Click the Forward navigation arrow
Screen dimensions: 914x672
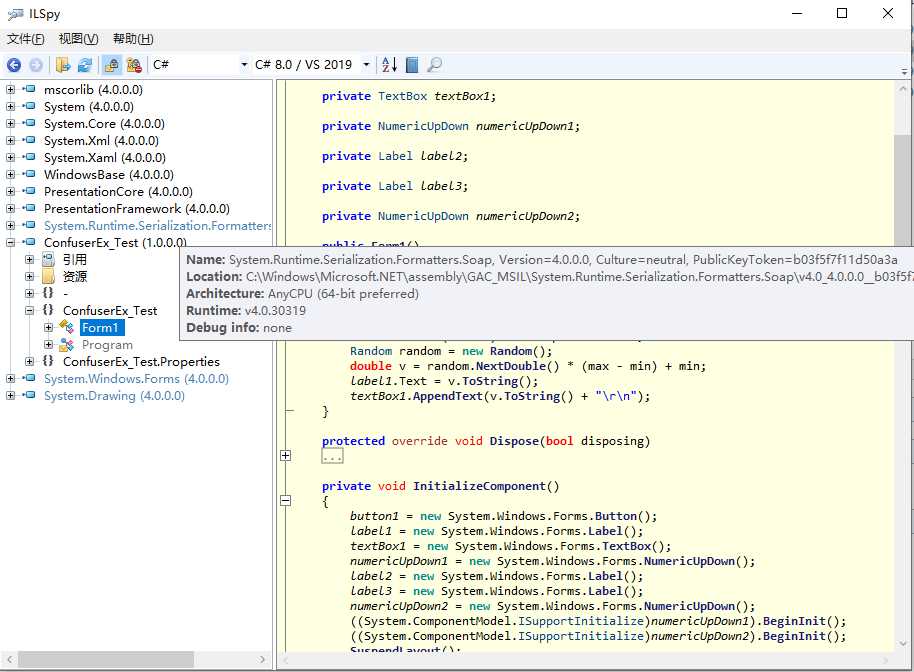[x=36, y=65]
